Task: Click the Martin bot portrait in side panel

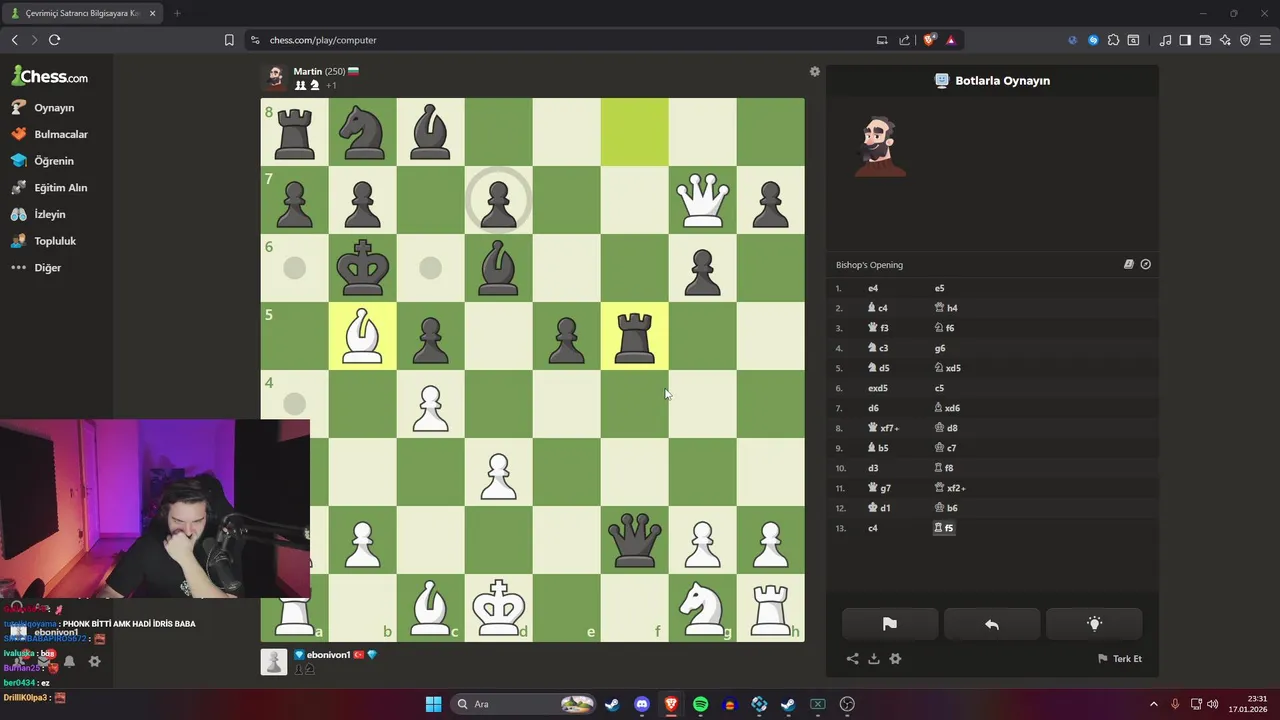Action: point(880,147)
